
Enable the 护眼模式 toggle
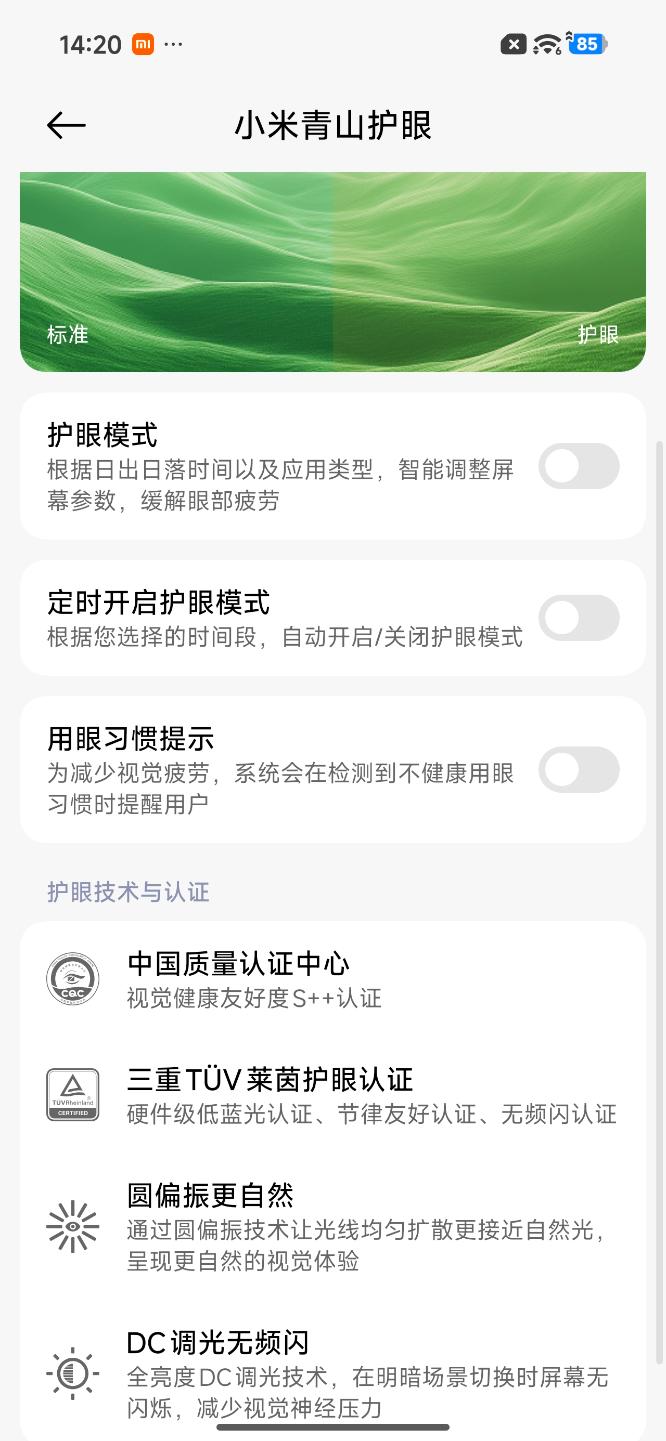click(x=579, y=467)
